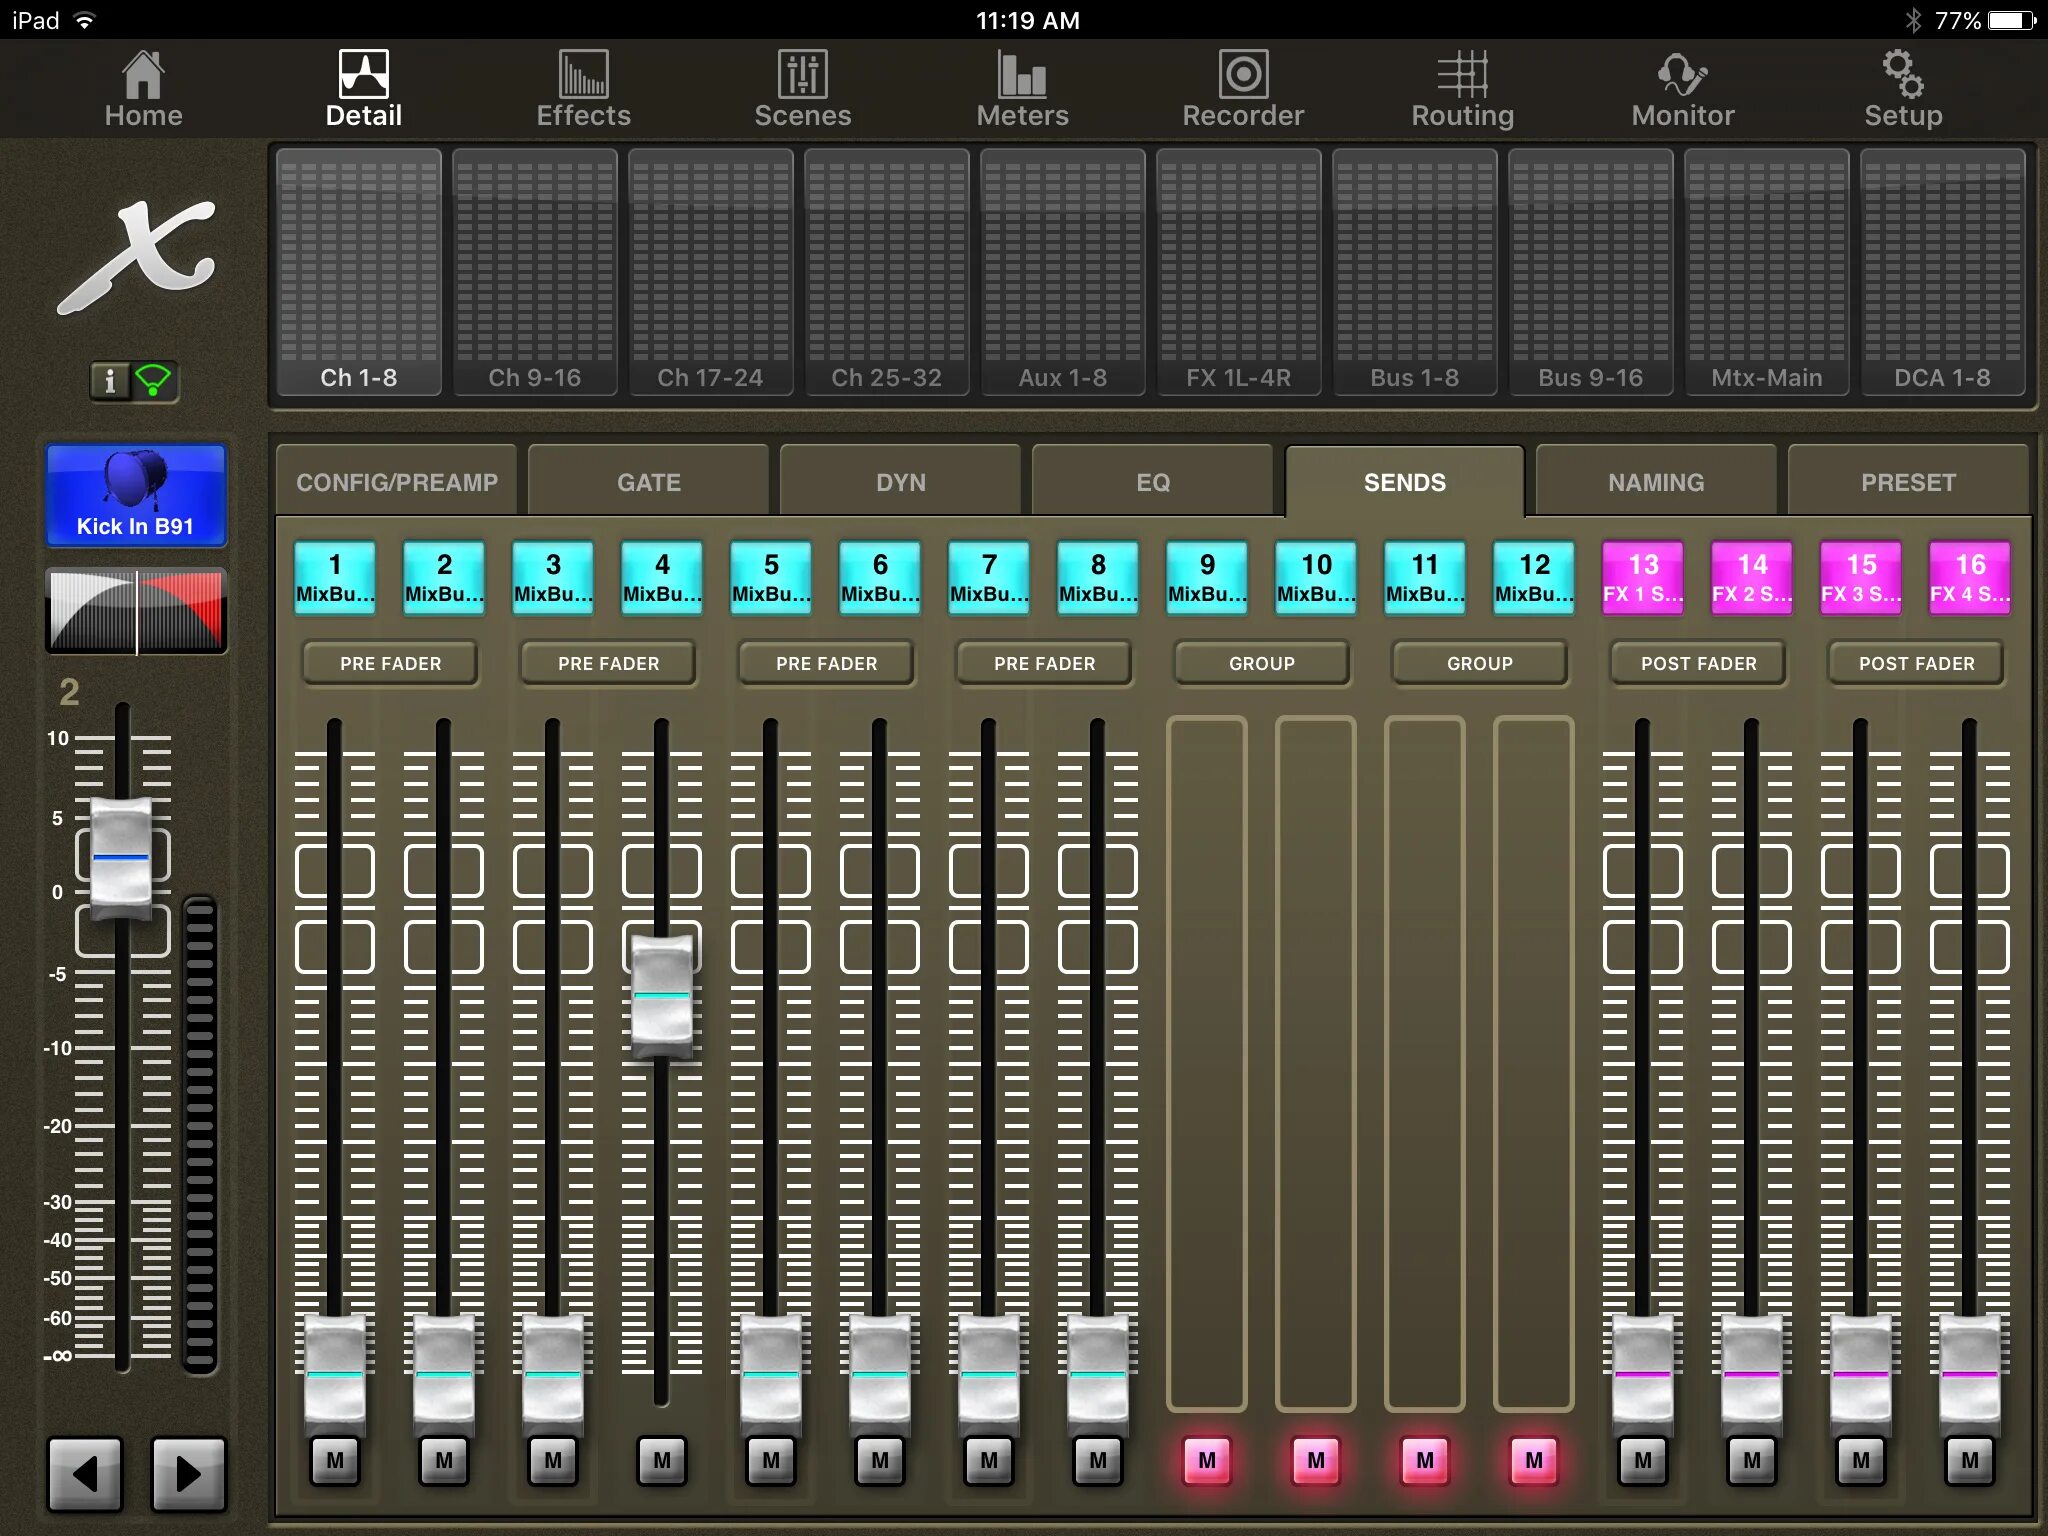Mute the FX 1 send, channel 13

pyautogui.click(x=1642, y=1460)
